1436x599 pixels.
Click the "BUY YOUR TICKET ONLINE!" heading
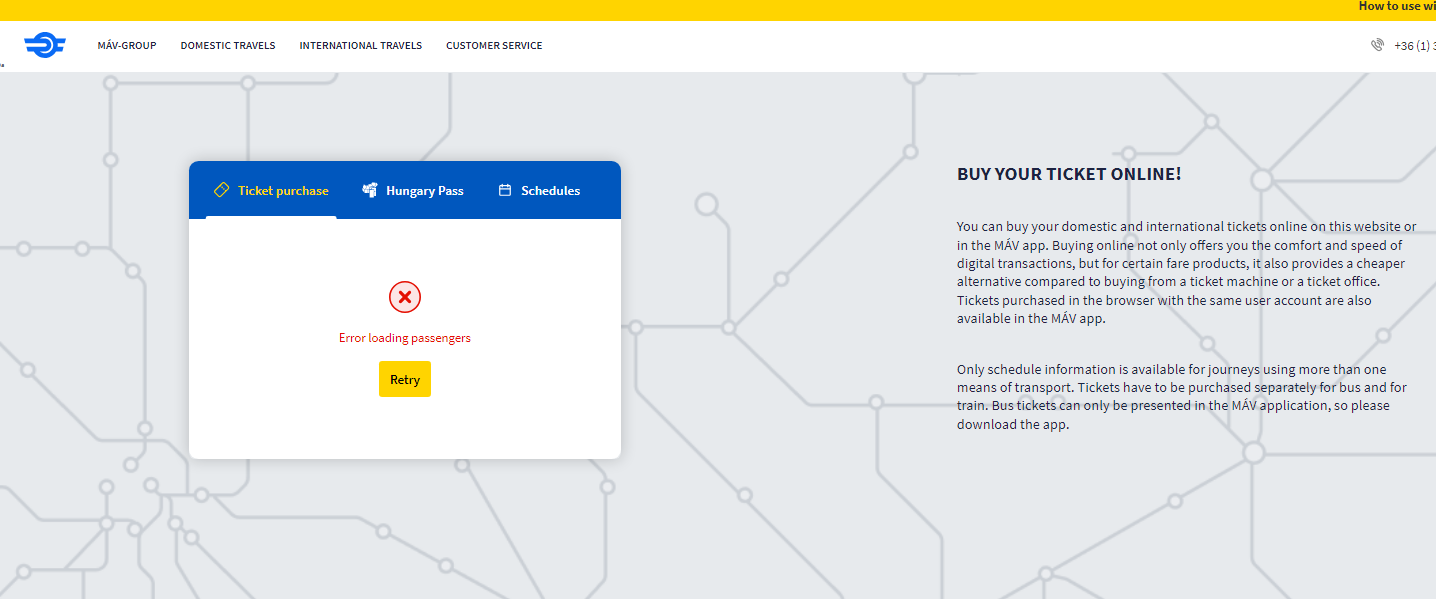(x=1069, y=174)
